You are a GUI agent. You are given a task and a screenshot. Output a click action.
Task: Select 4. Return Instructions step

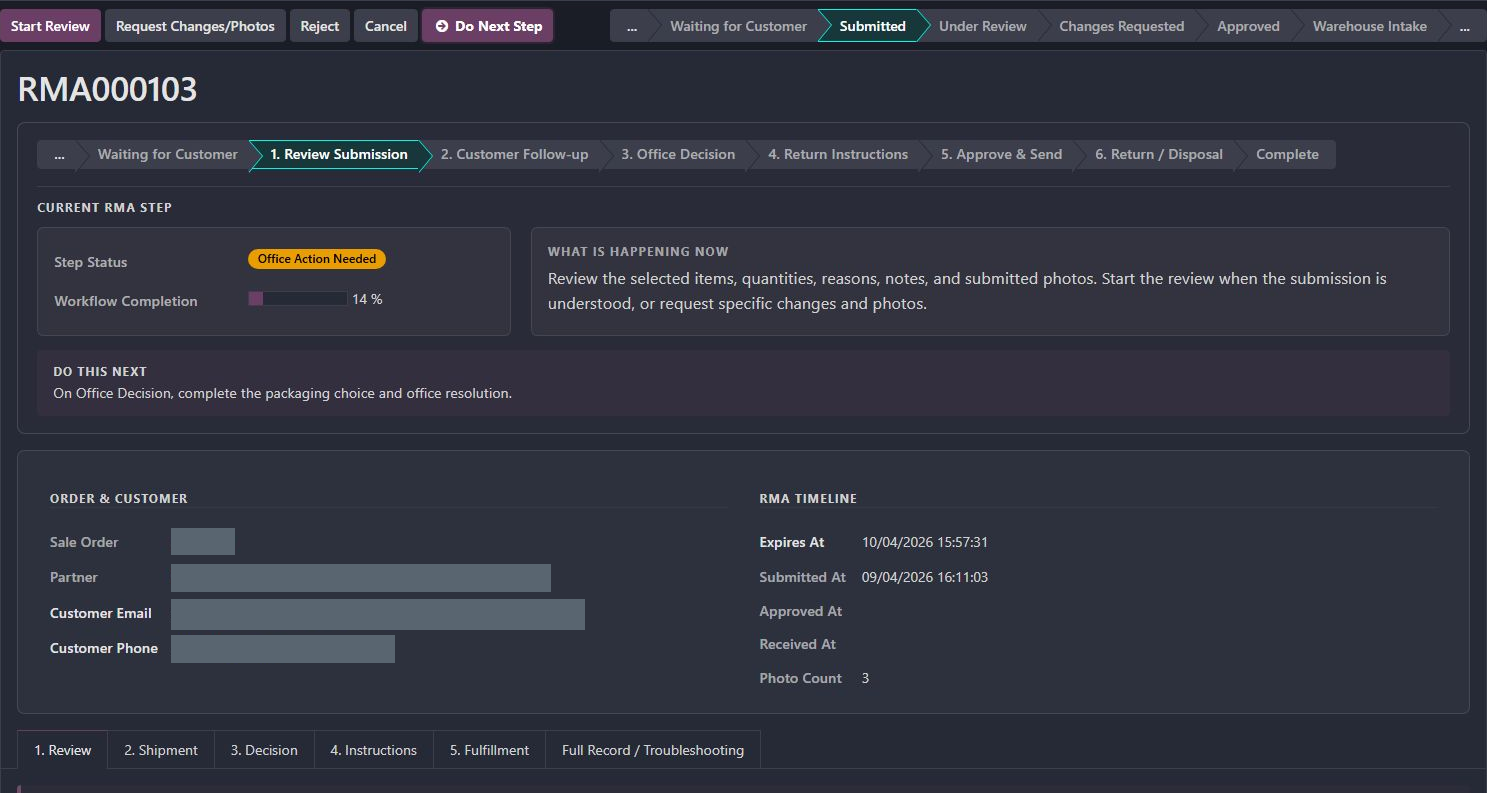point(838,155)
